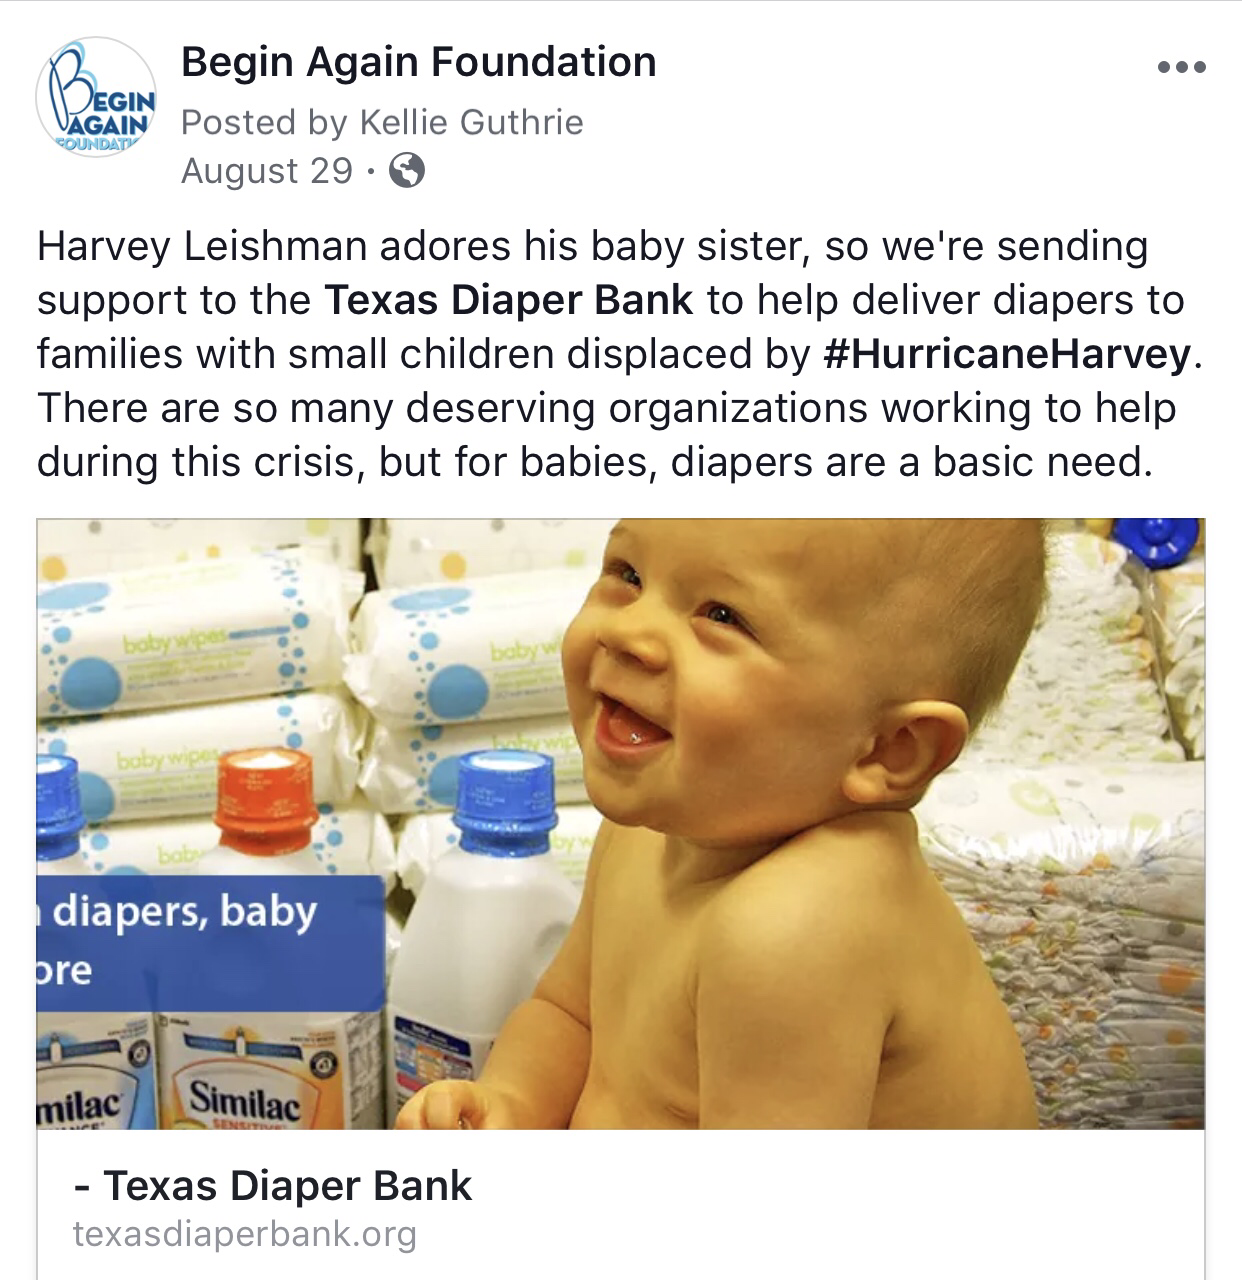This screenshot has width=1242, height=1280.
Task: Follow the bold Texas Diaper Bank mention
Action: (x=508, y=300)
